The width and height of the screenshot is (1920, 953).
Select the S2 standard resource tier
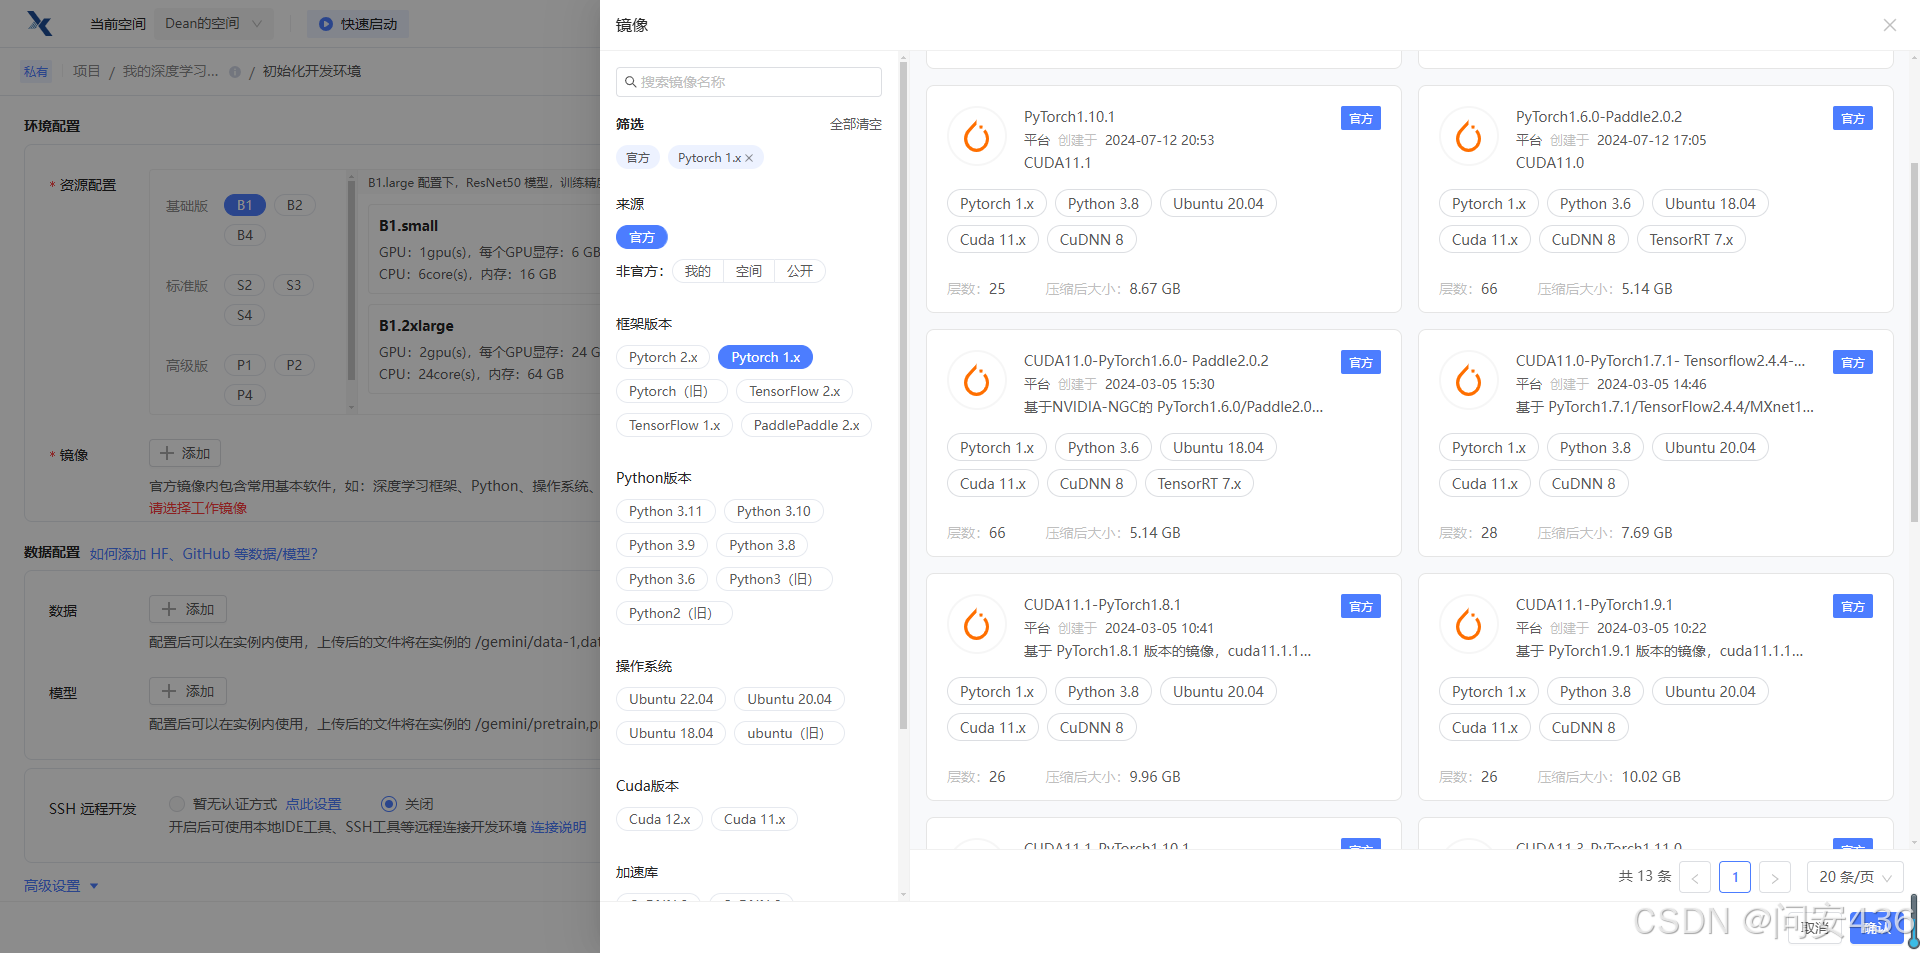(x=245, y=285)
